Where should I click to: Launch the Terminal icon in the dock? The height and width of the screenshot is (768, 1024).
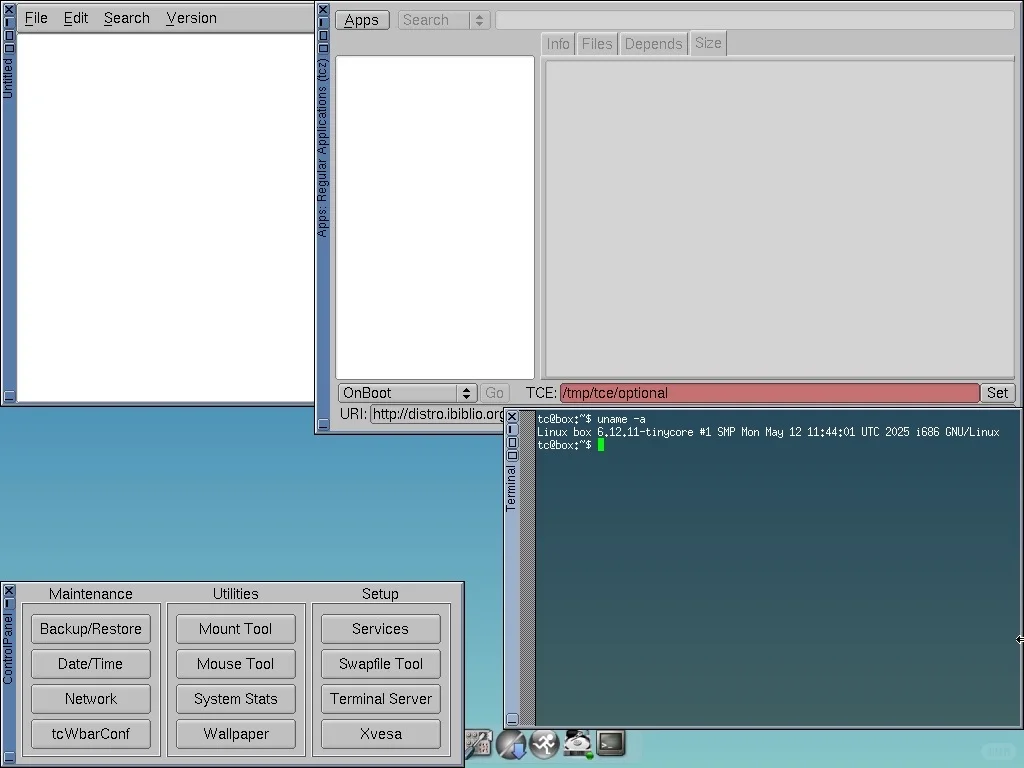click(x=611, y=744)
